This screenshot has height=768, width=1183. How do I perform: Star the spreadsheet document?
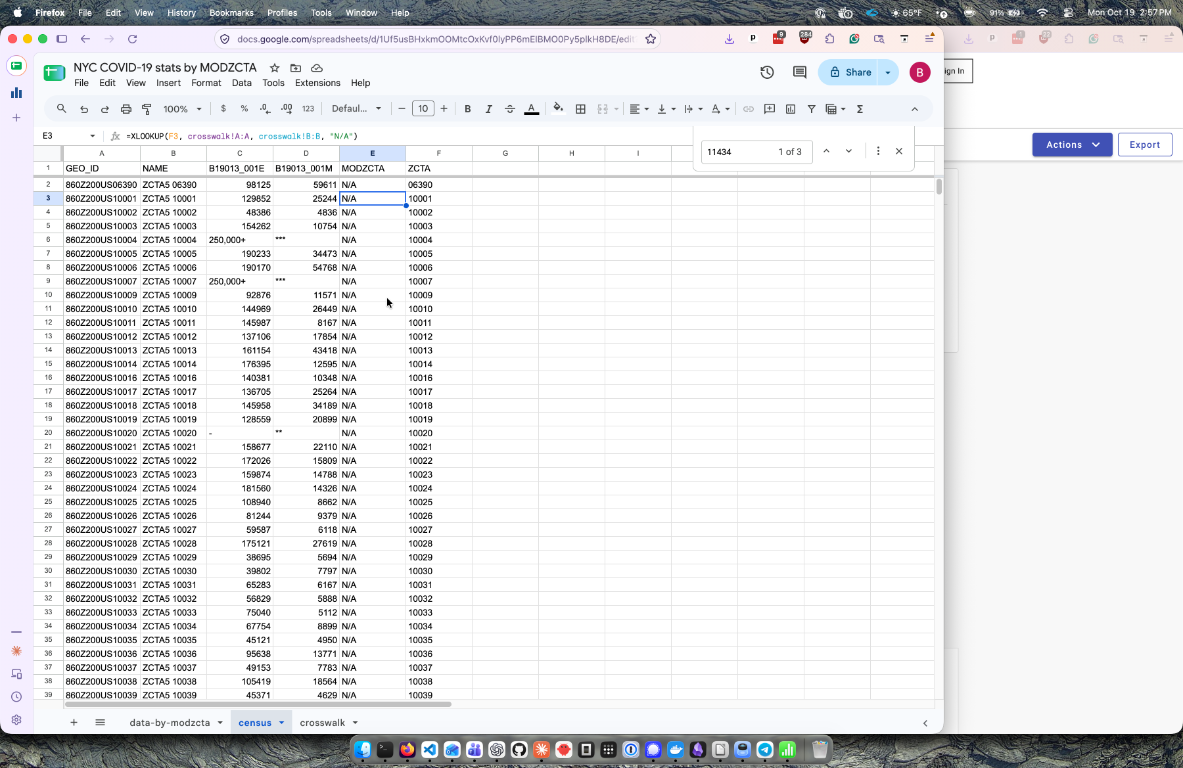275,68
